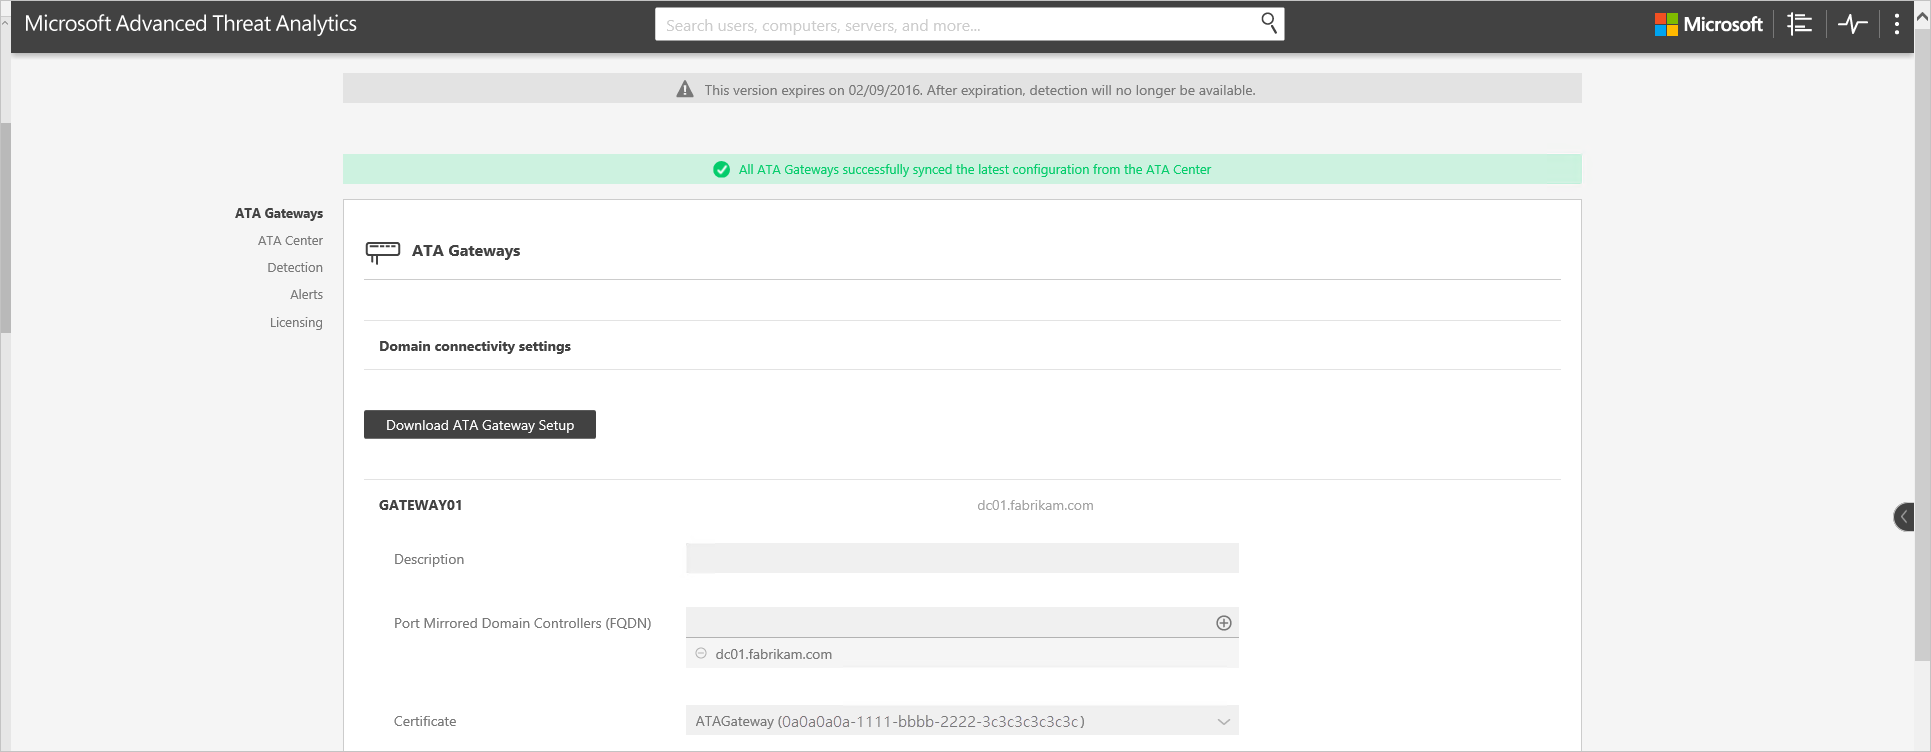
Task: Click the left-side vertical scrollbar thumb
Action: pyautogui.click(x=5, y=227)
